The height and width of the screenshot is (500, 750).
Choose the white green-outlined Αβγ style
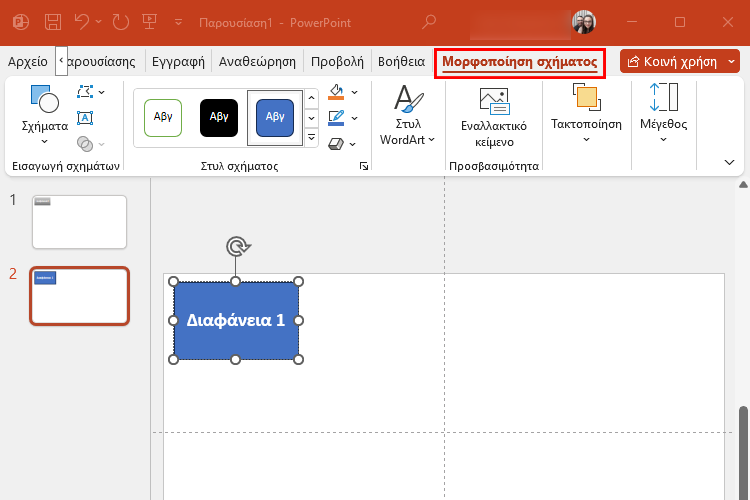(163, 118)
